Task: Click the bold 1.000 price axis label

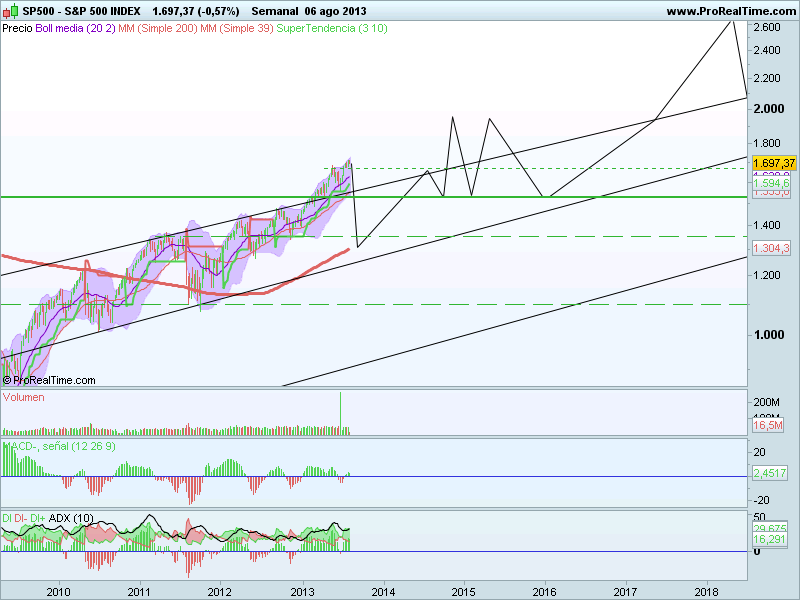Action: coord(768,335)
